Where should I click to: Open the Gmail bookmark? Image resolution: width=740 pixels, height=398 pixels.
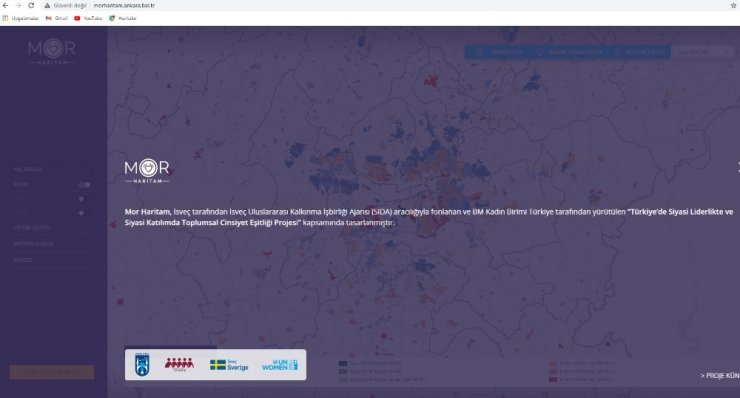pos(57,18)
